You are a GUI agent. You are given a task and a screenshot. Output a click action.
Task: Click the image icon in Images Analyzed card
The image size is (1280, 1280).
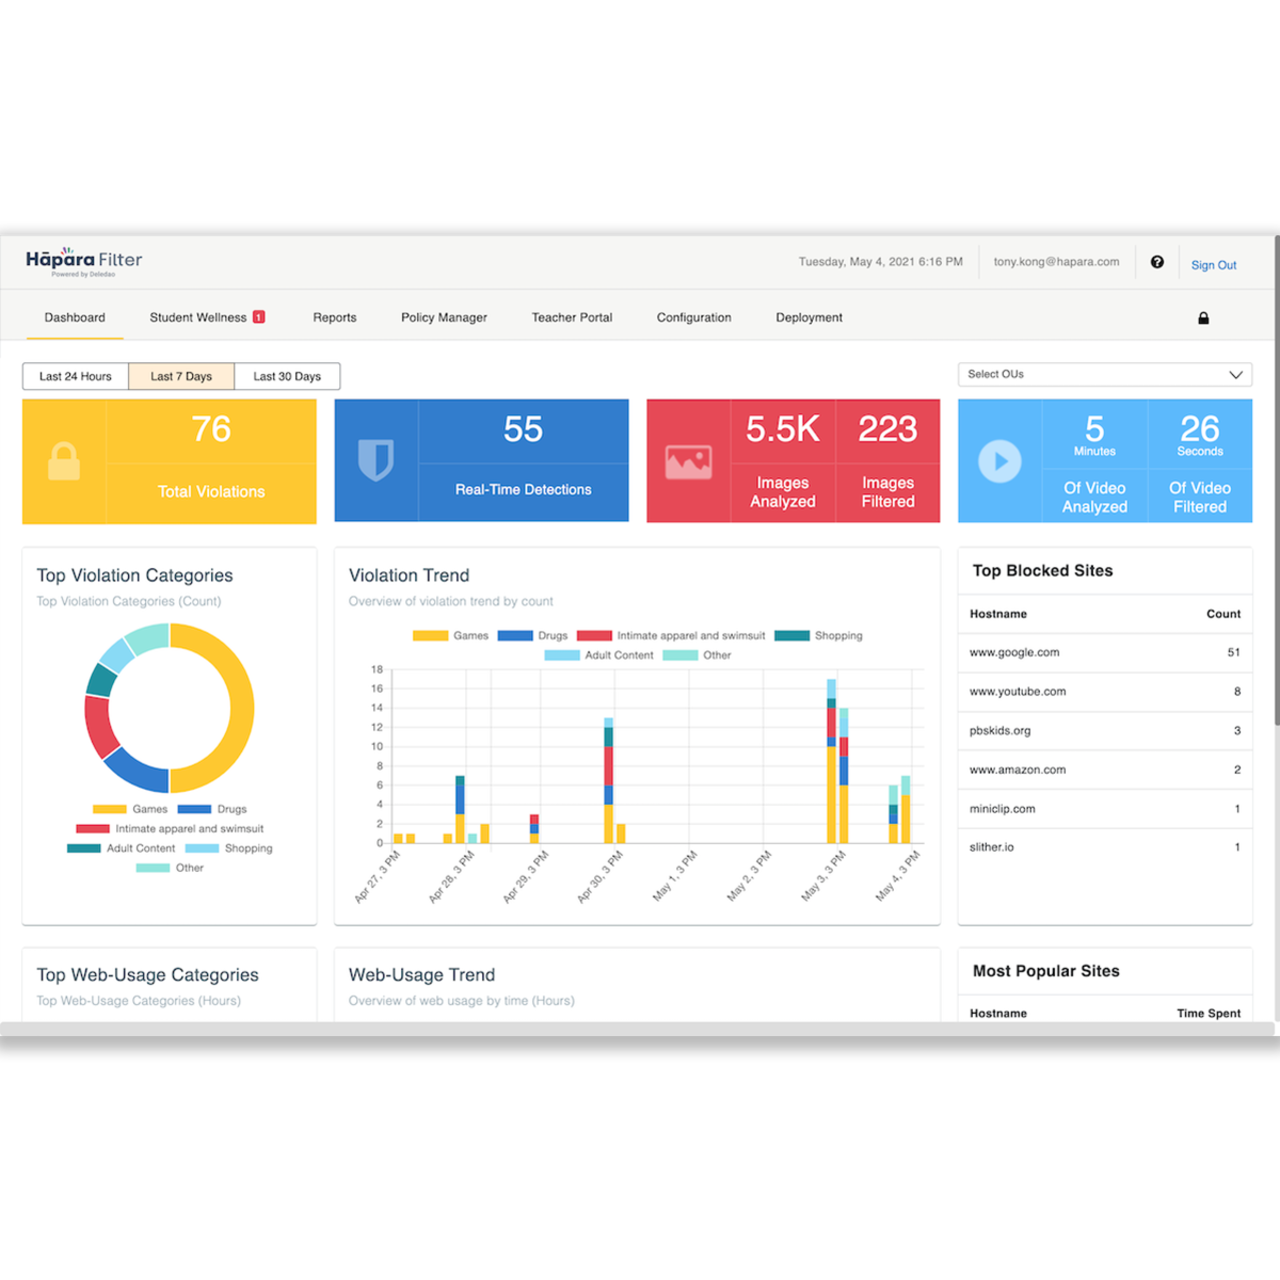689,461
